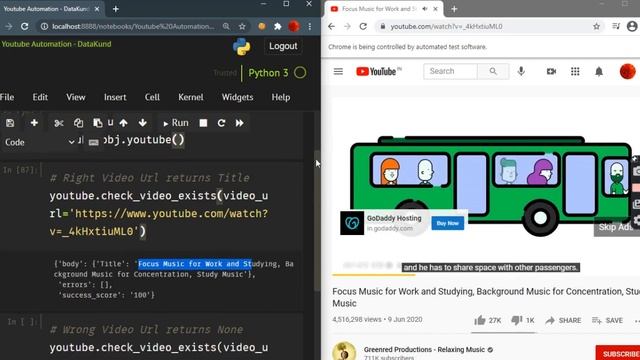This screenshot has height=360, width=640.
Task: Bookmark the YouTube page with the star
Action: [x=596, y=27]
